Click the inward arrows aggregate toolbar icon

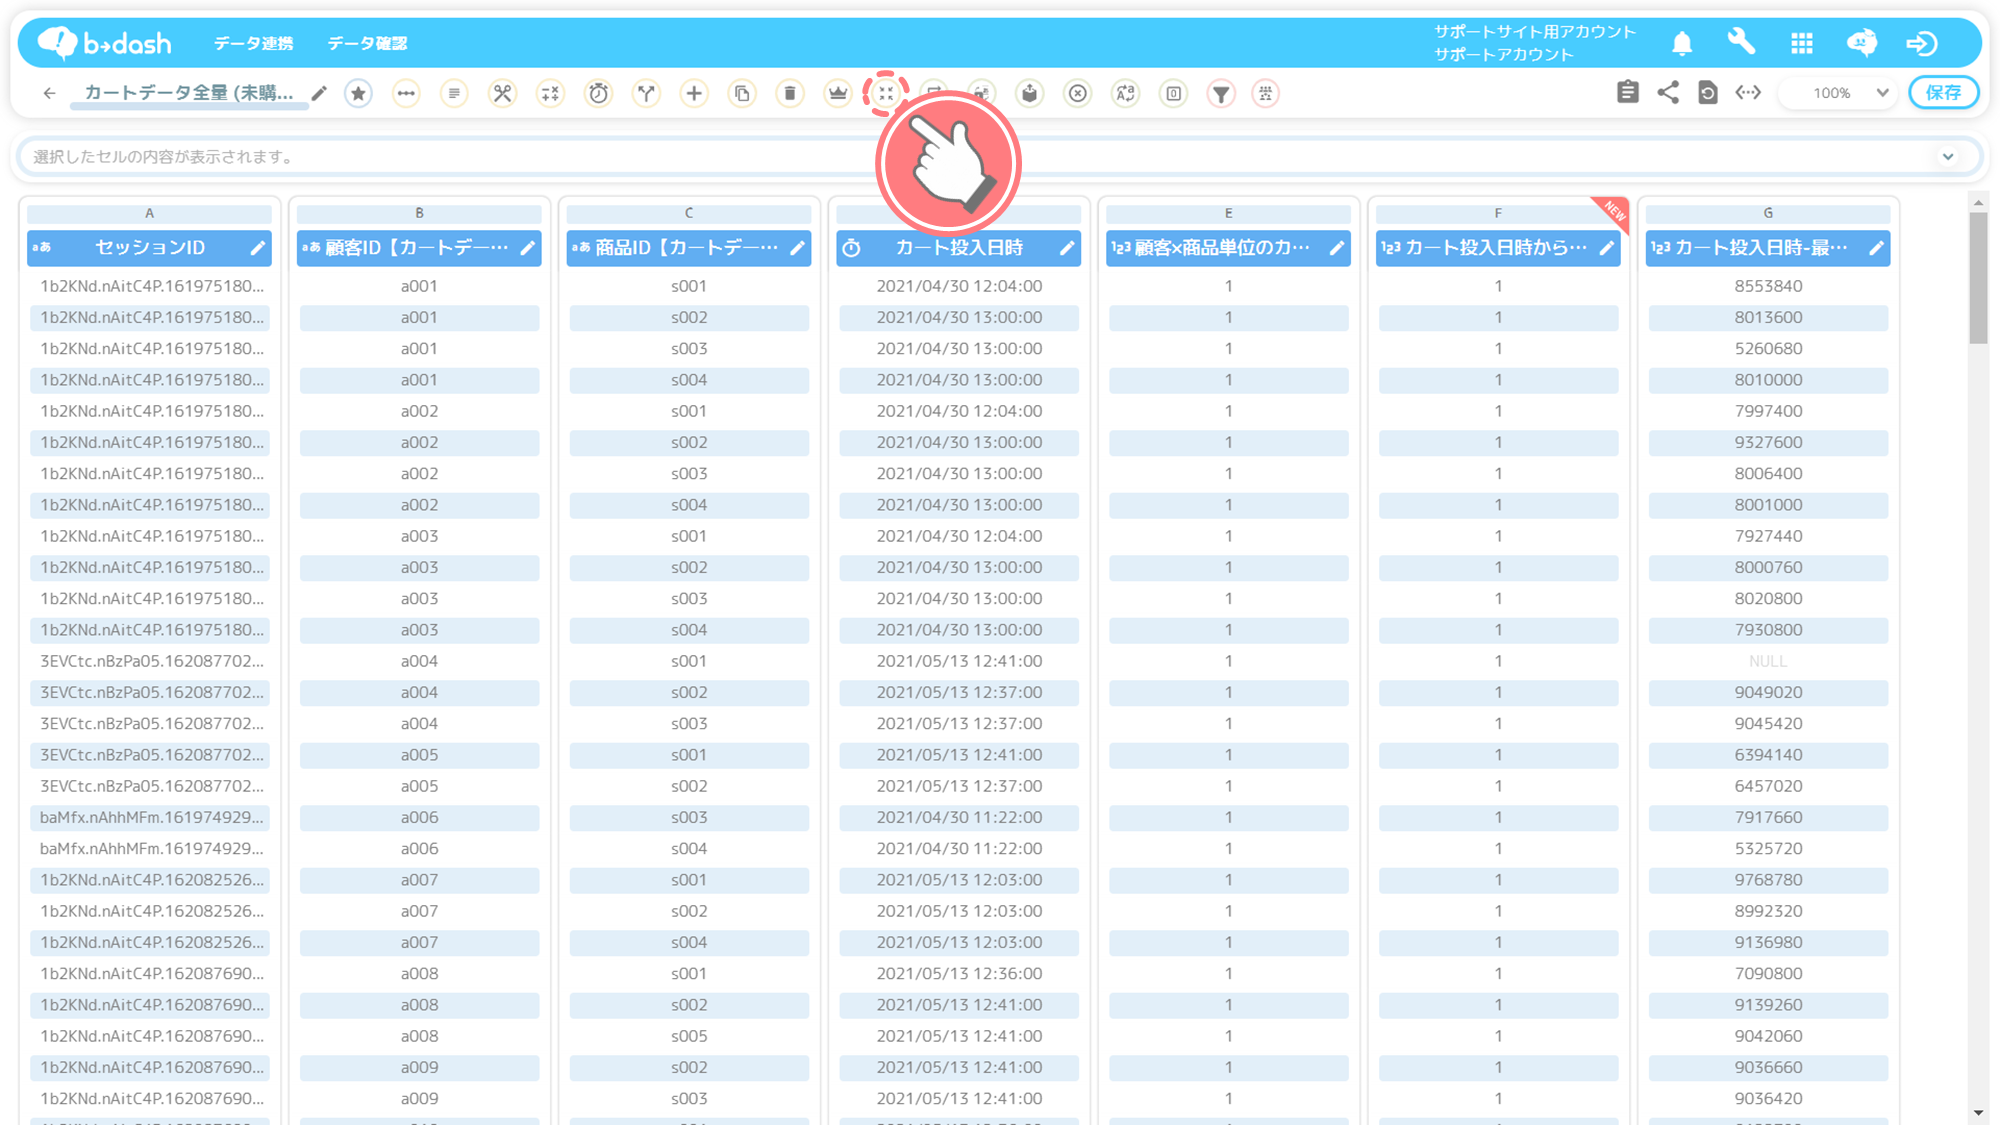[x=886, y=93]
